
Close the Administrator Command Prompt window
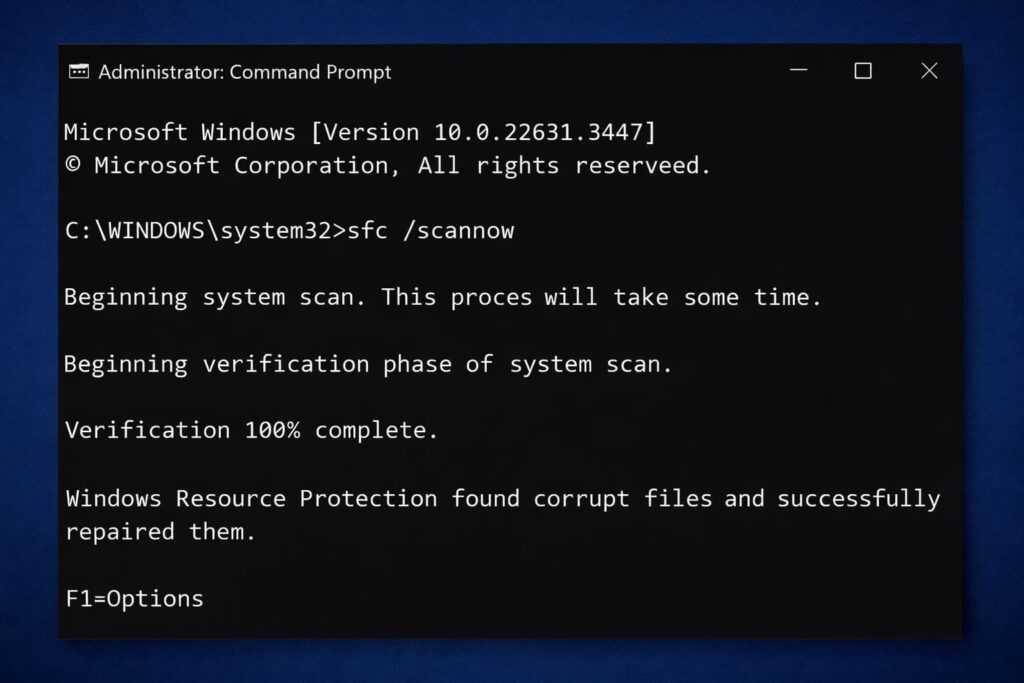click(929, 71)
